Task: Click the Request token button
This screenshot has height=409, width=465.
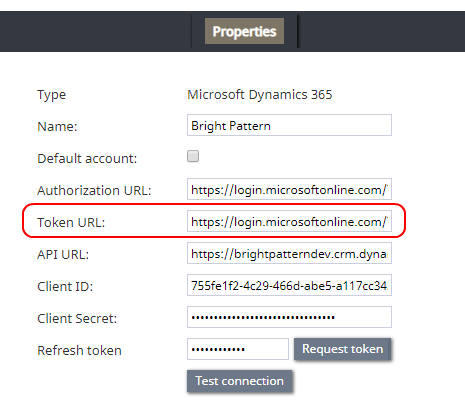Action: click(x=342, y=349)
